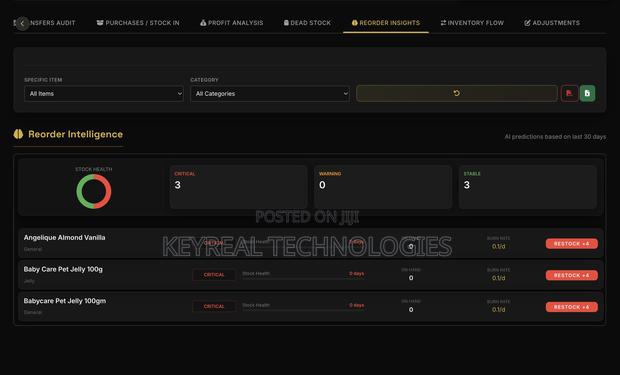Click the yellow refresh reset button
The width and height of the screenshot is (620, 375).
click(x=457, y=93)
